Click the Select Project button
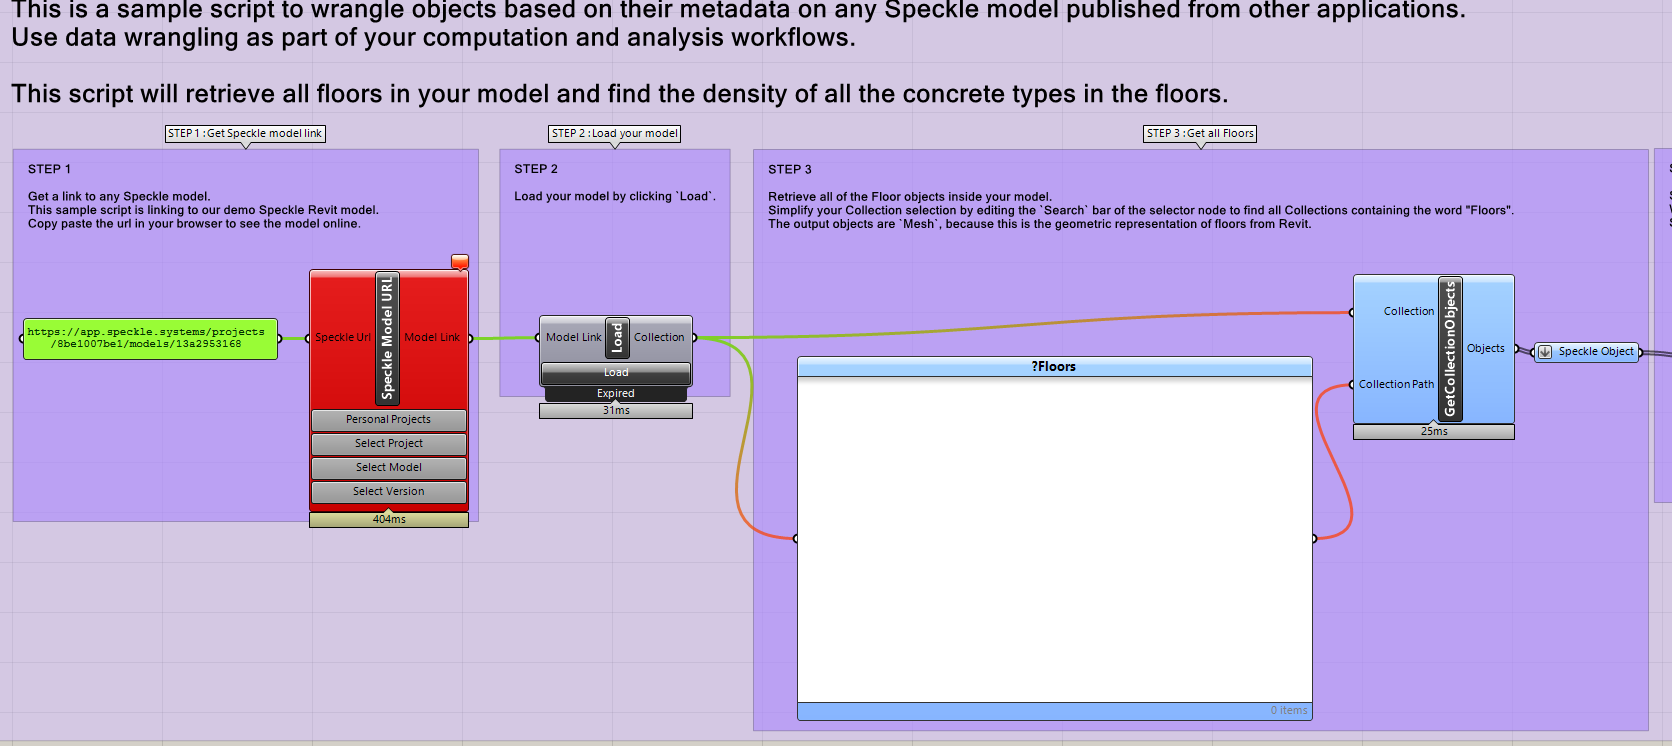Screen dimensions: 1672x746 coord(389,444)
